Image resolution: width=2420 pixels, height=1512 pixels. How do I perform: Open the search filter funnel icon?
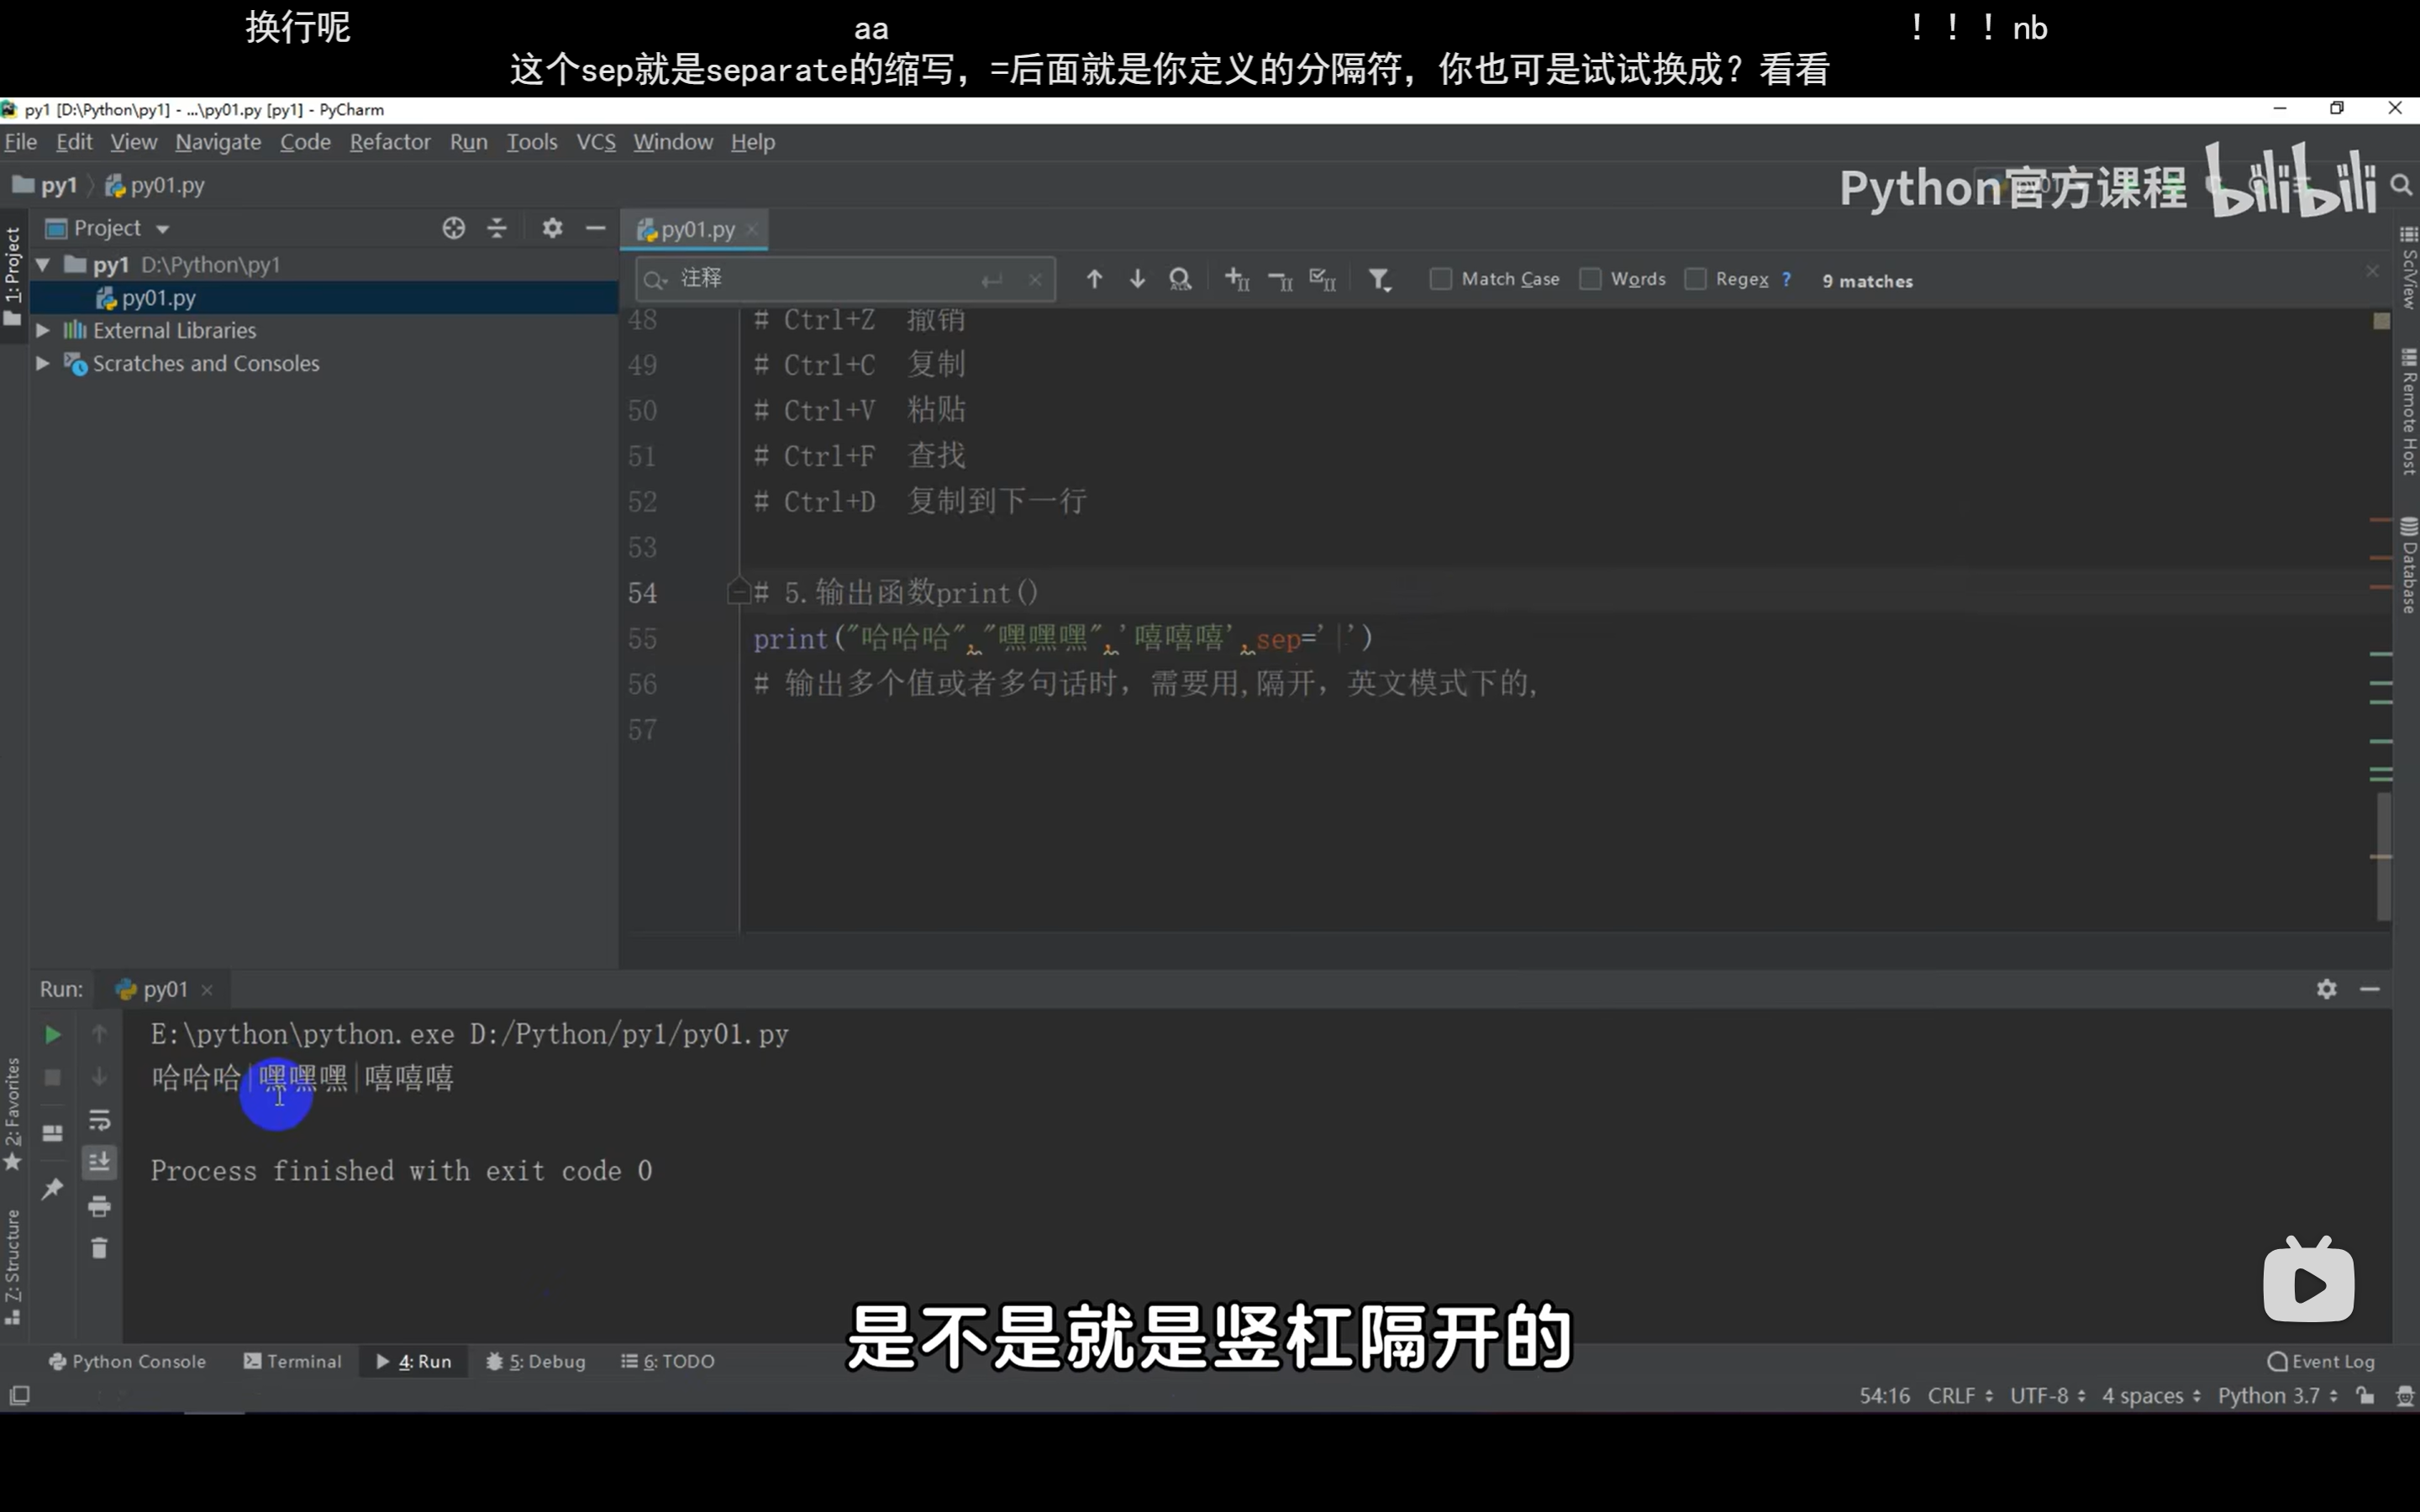point(1380,279)
